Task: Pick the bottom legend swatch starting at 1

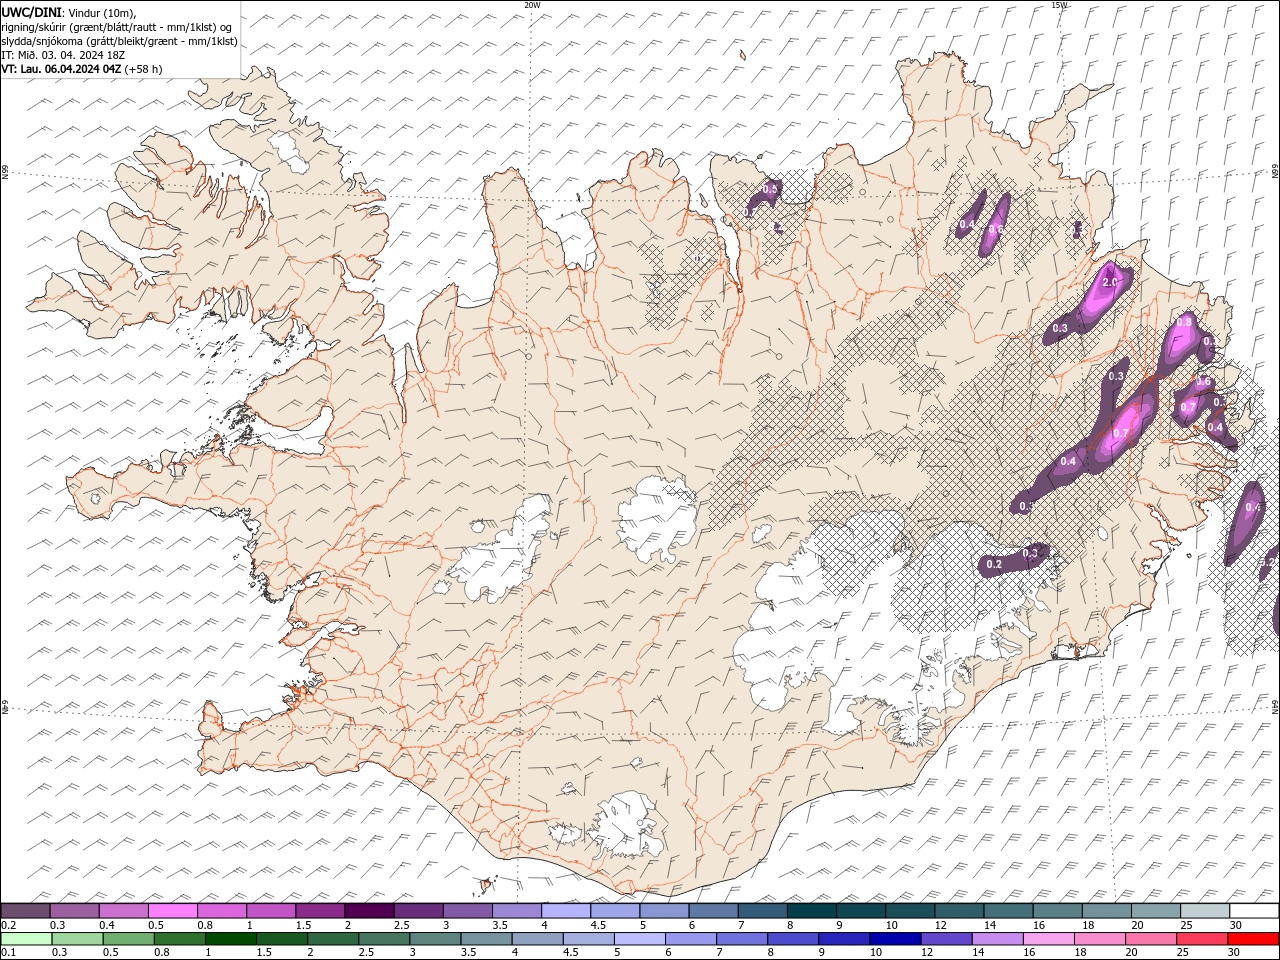Action: tap(230, 939)
